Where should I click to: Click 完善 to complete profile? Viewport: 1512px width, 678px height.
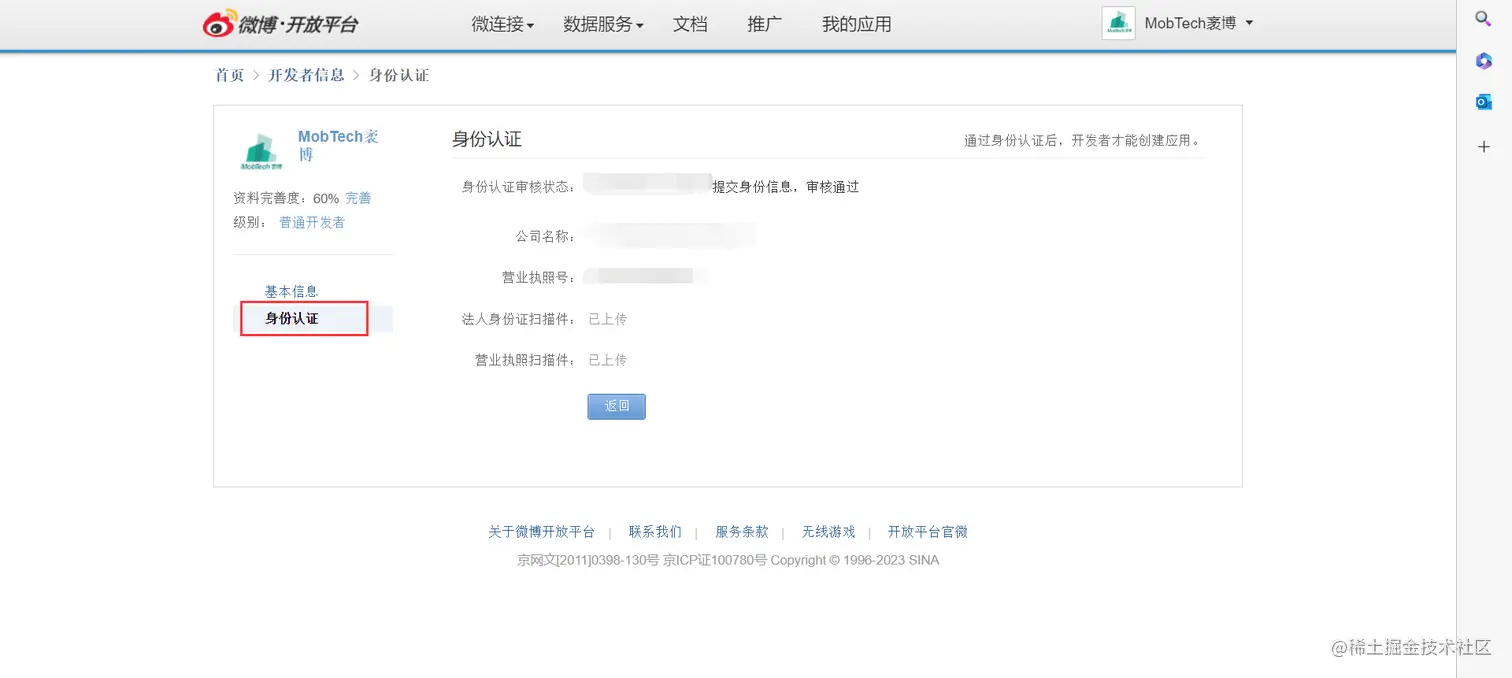[358, 198]
